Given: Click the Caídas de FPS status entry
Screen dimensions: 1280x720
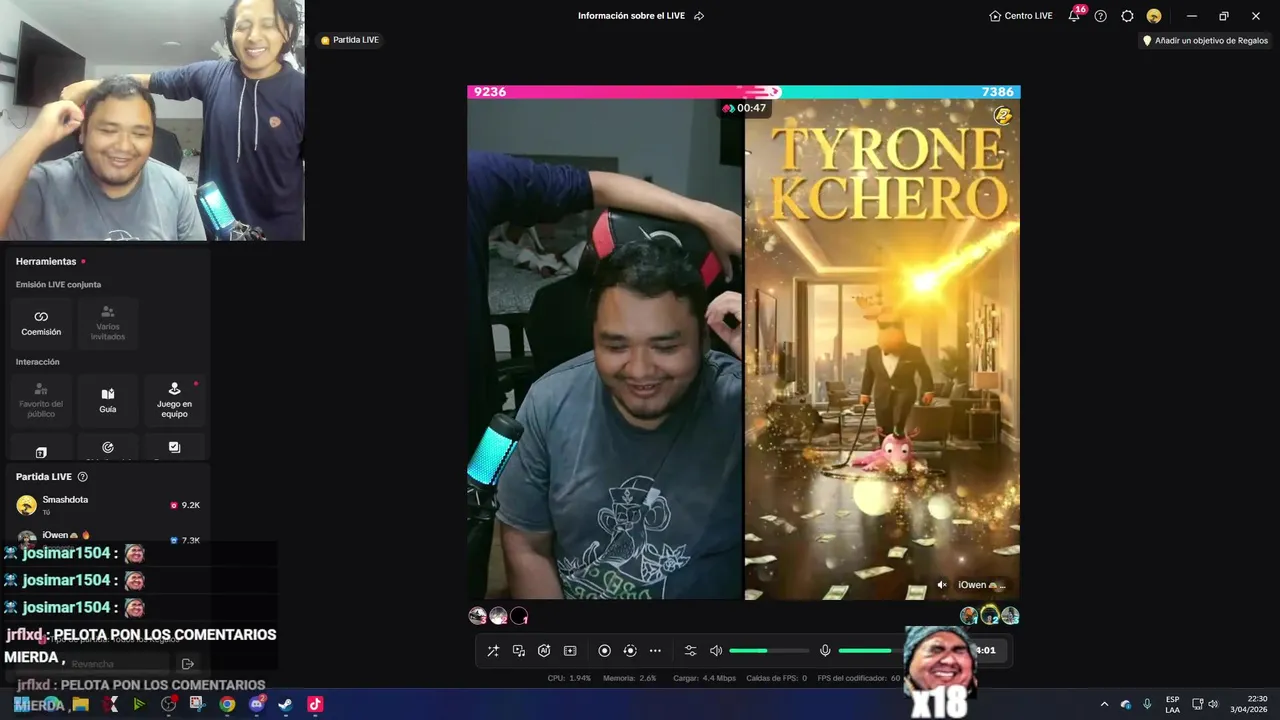Looking at the screenshot, I should (776, 678).
